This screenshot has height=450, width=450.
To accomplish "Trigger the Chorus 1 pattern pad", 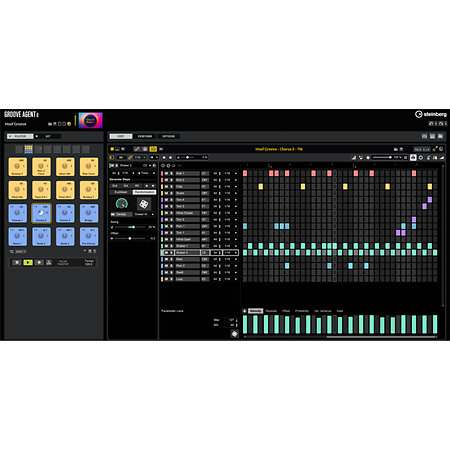I will [x=18, y=213].
